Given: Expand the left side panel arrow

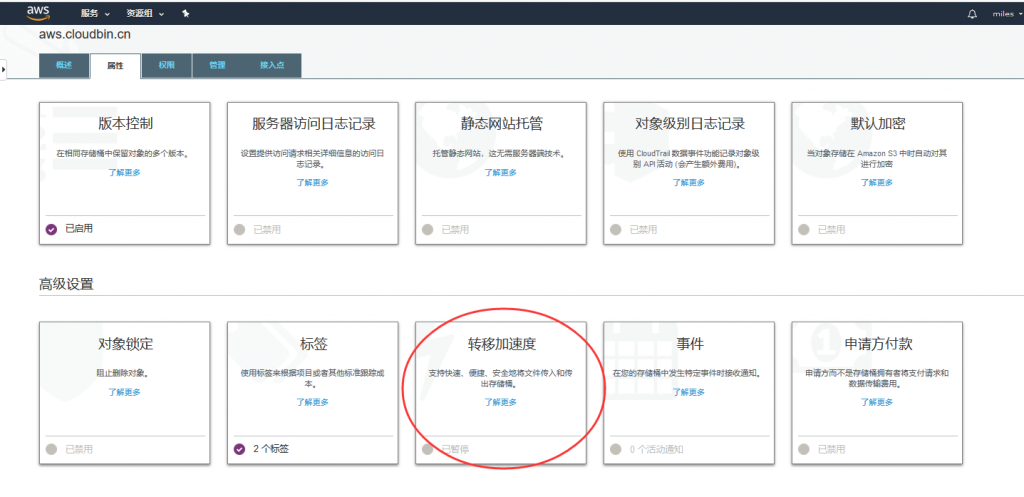Looking at the screenshot, I should point(3,69).
